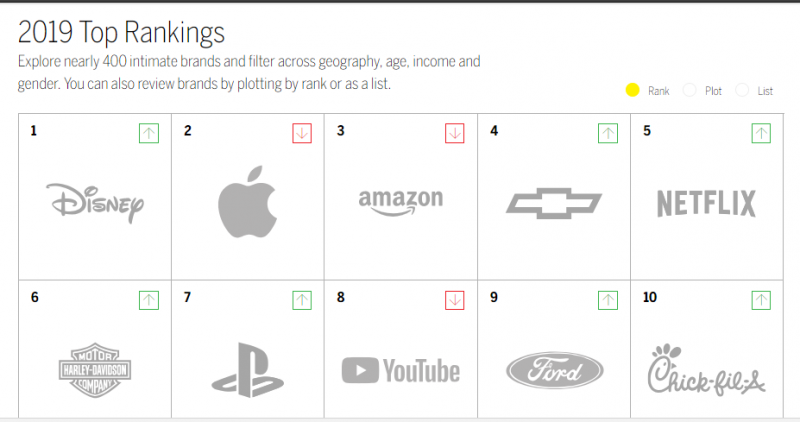Image resolution: width=800 pixels, height=422 pixels.
Task: Select the Netflix logo
Action: [706, 203]
